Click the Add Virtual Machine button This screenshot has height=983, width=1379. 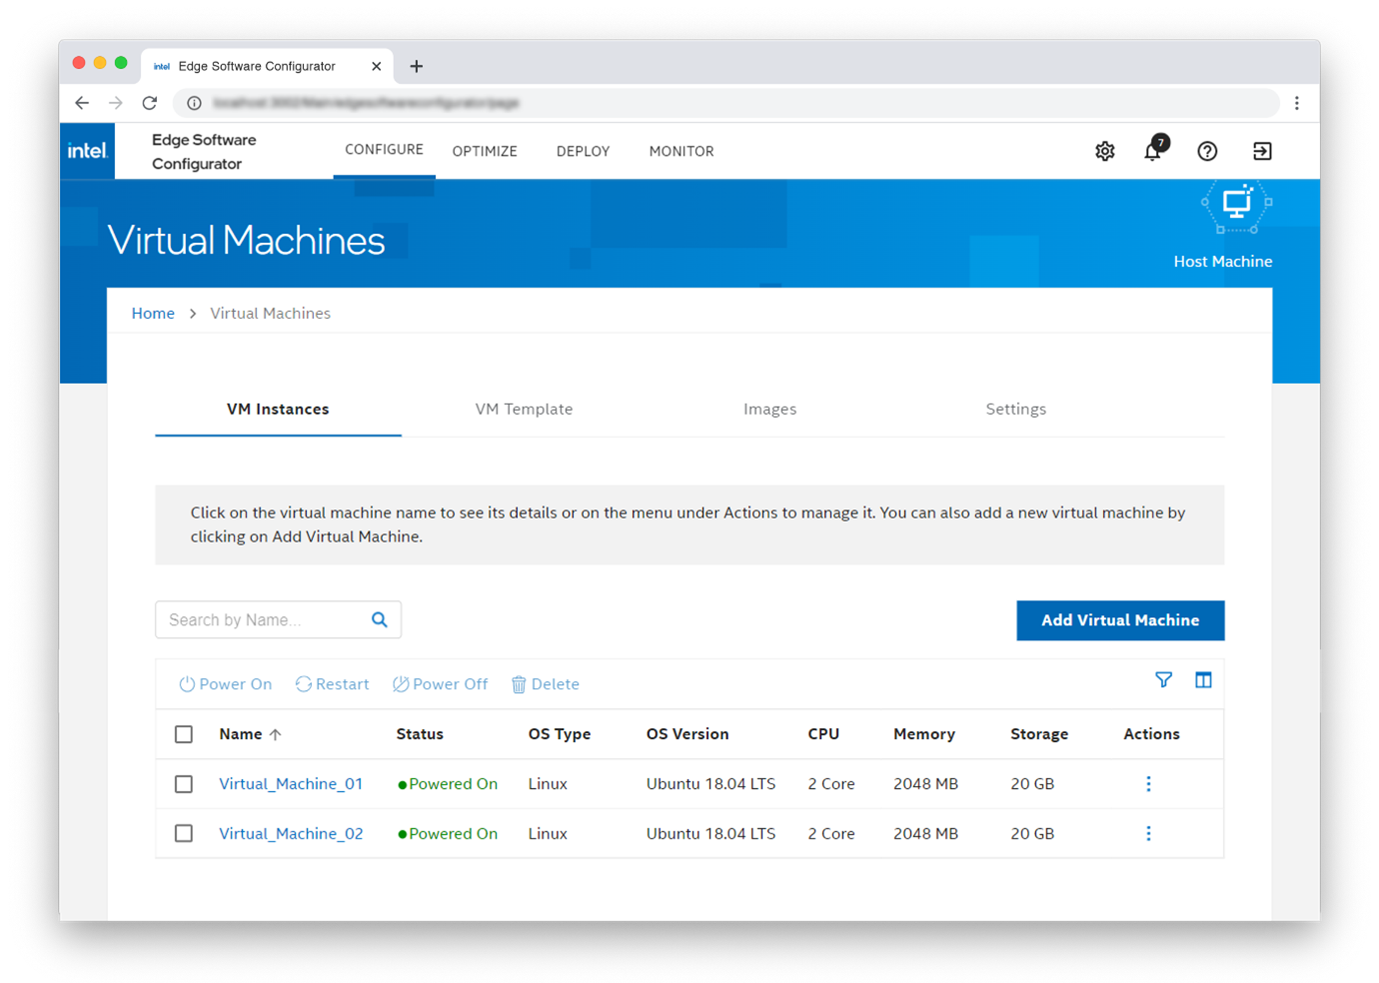click(1120, 620)
